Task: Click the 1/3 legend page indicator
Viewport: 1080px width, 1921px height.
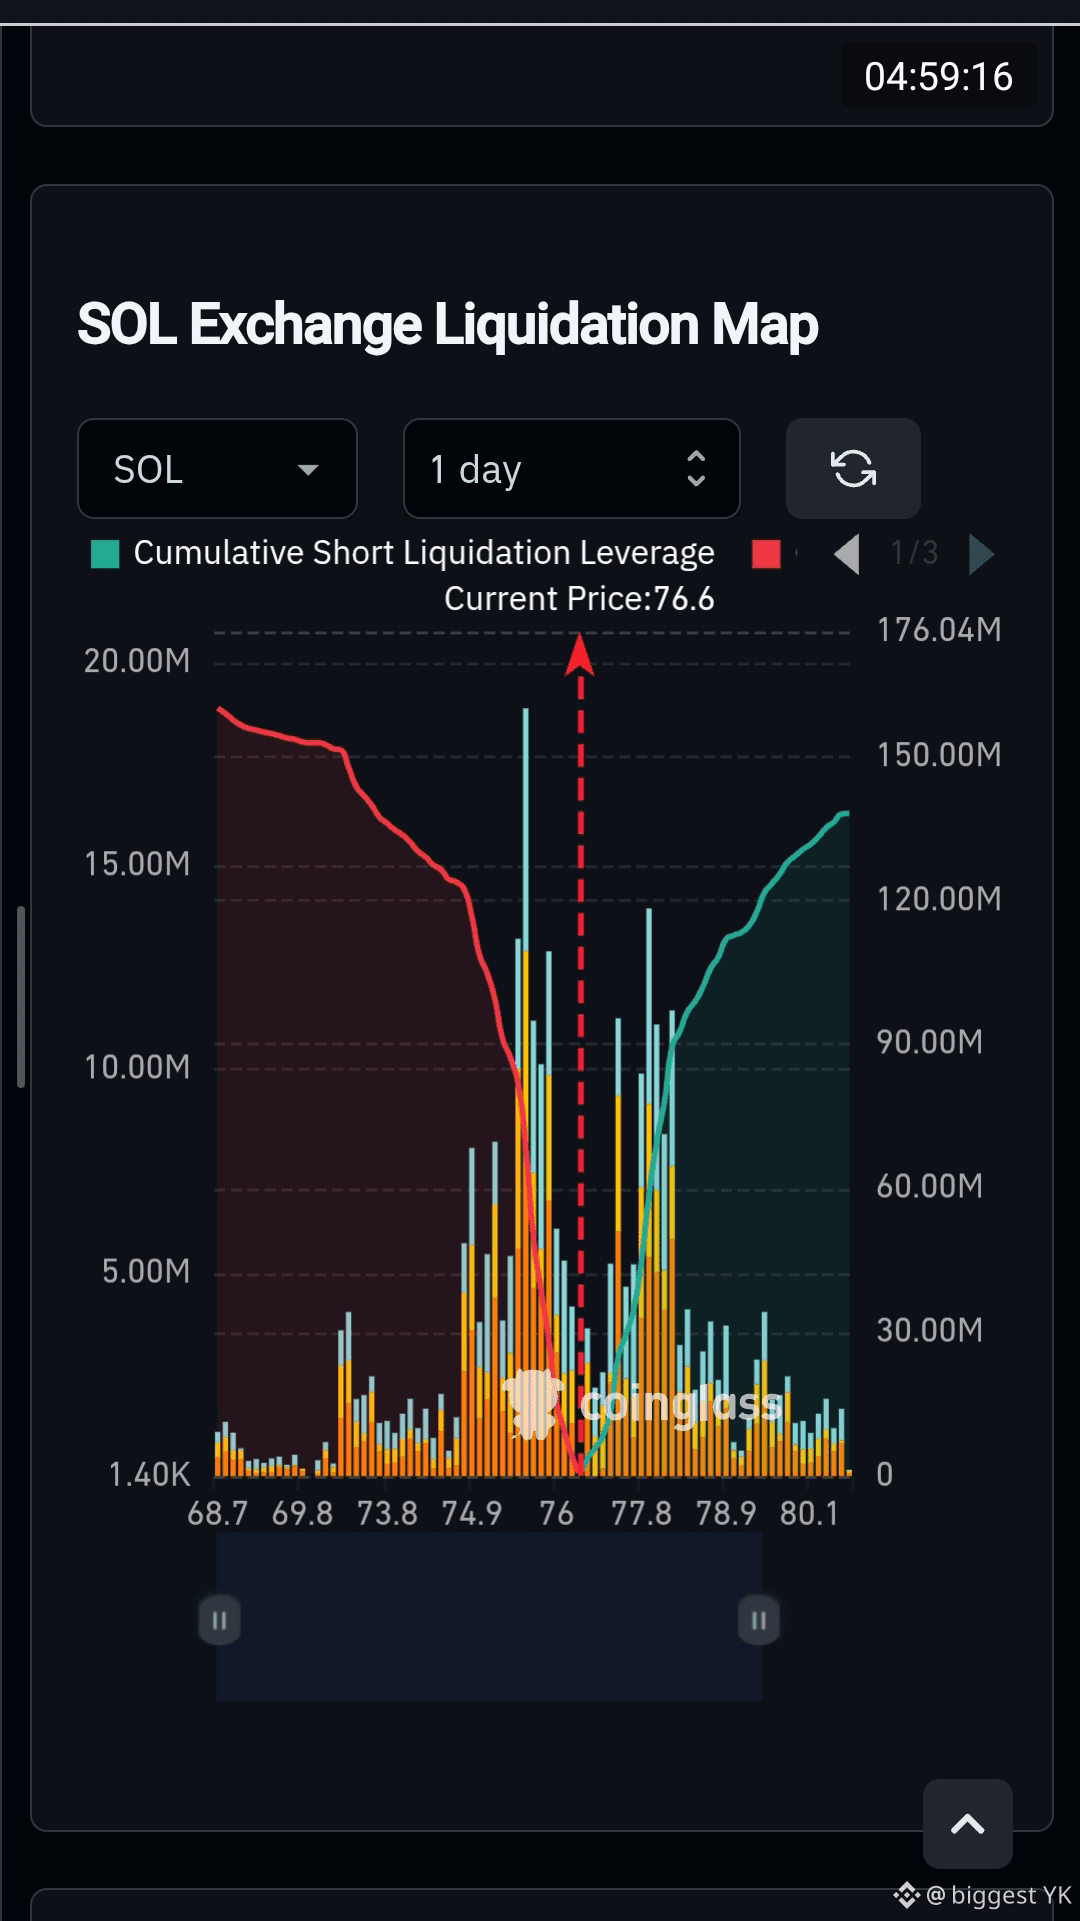Action: [x=914, y=553]
